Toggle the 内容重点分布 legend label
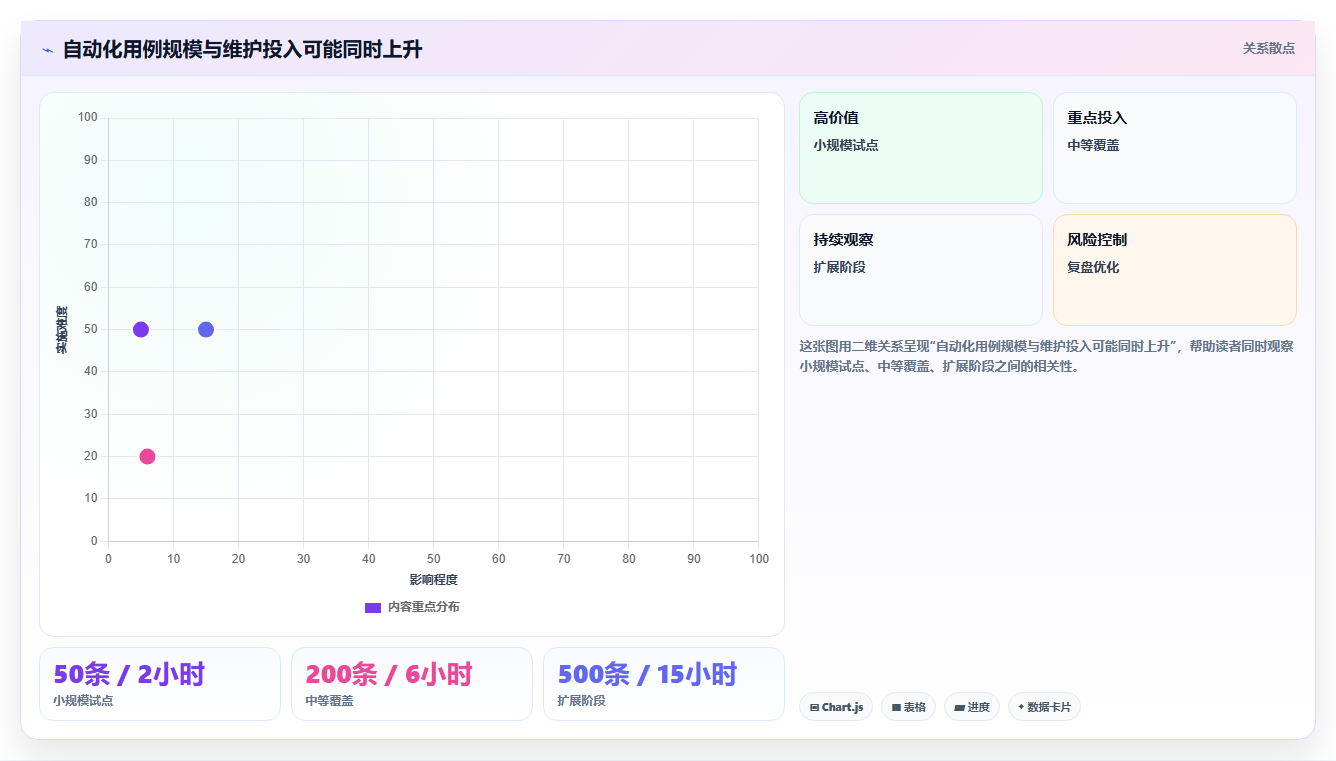This screenshot has width=1336, height=761. pyautogui.click(x=424, y=607)
